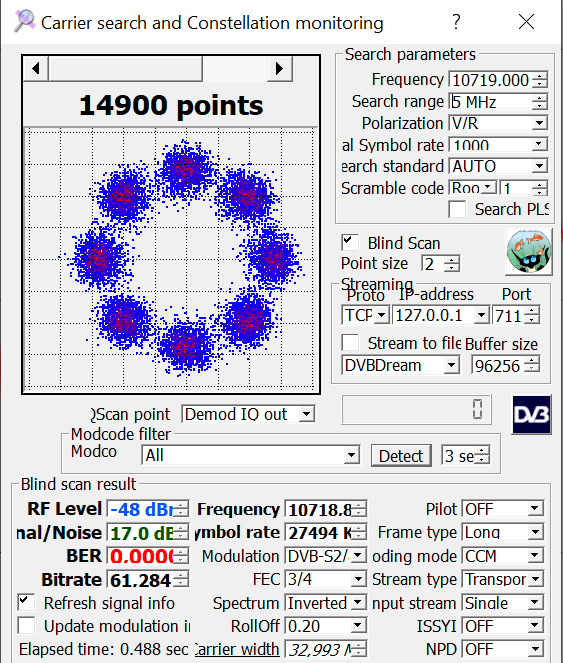Close the Carrier search window
Viewport: 563px width, 663px height.
(x=526, y=22)
